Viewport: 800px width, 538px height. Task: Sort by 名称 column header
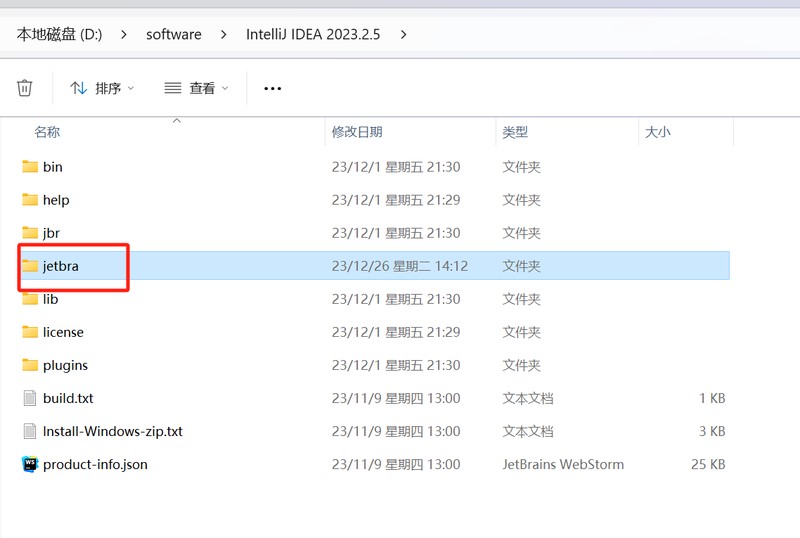coord(47,132)
